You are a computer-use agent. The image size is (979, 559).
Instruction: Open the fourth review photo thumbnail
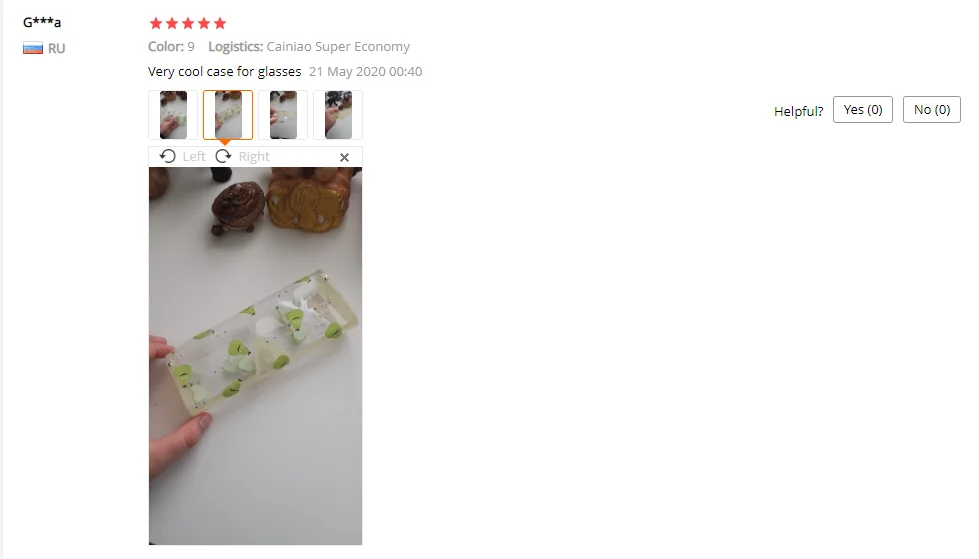[338, 115]
